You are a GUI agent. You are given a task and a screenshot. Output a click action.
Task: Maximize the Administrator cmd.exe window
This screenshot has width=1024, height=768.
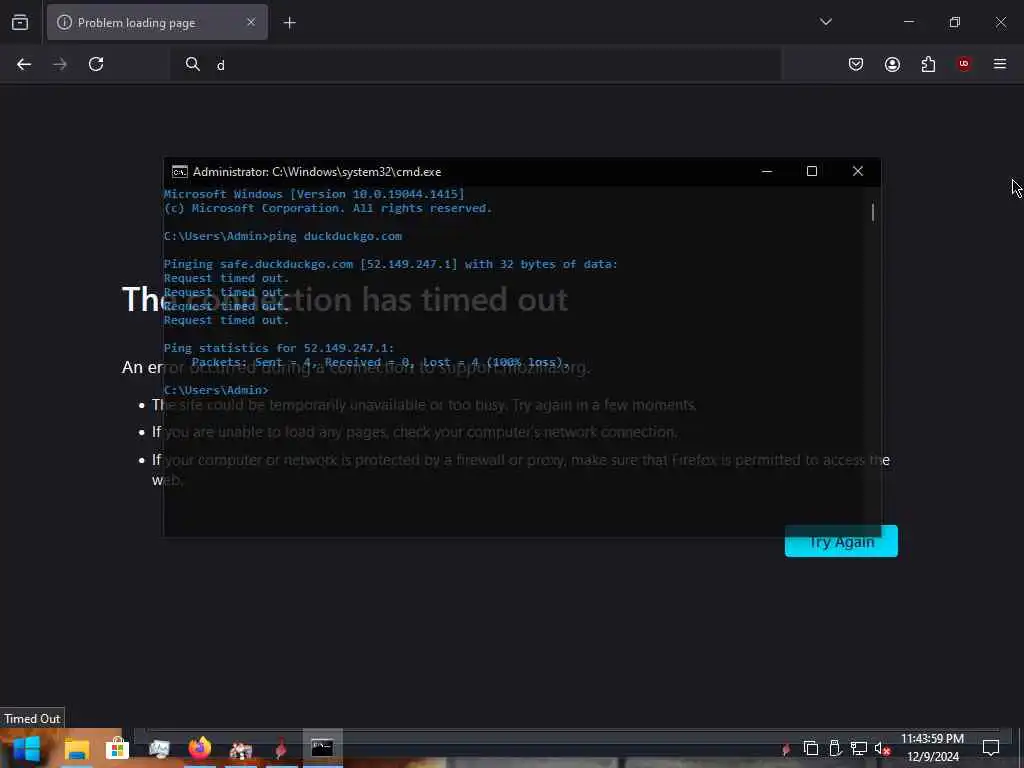(x=812, y=171)
